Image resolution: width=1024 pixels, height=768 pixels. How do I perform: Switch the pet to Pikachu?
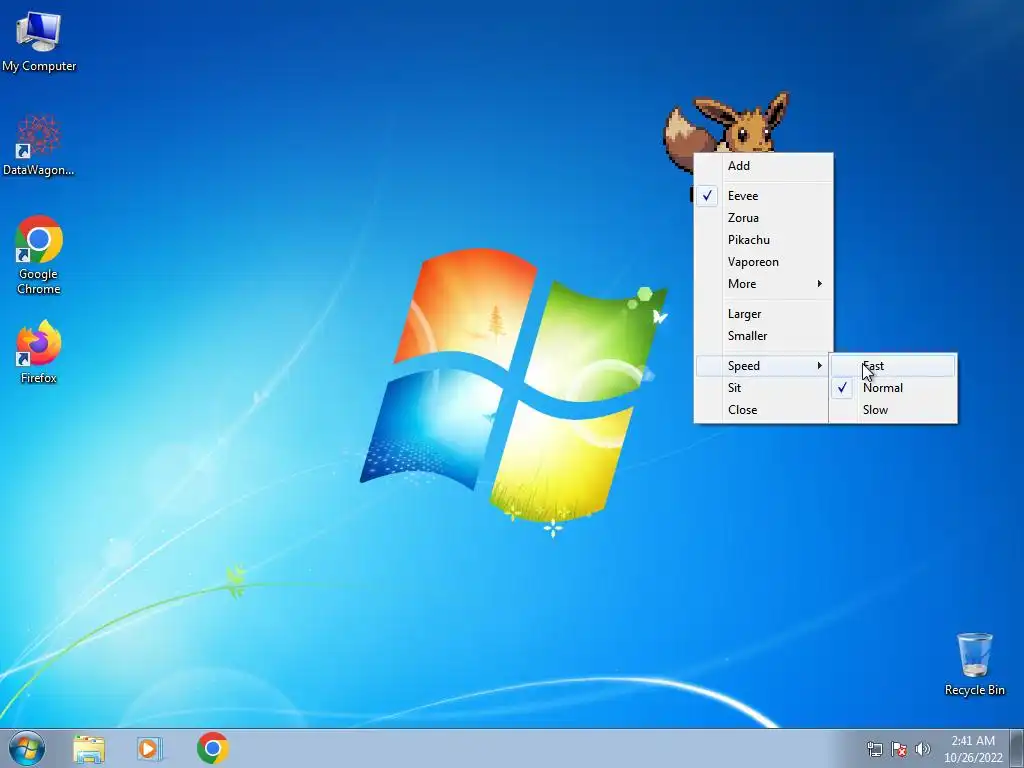pos(764,240)
